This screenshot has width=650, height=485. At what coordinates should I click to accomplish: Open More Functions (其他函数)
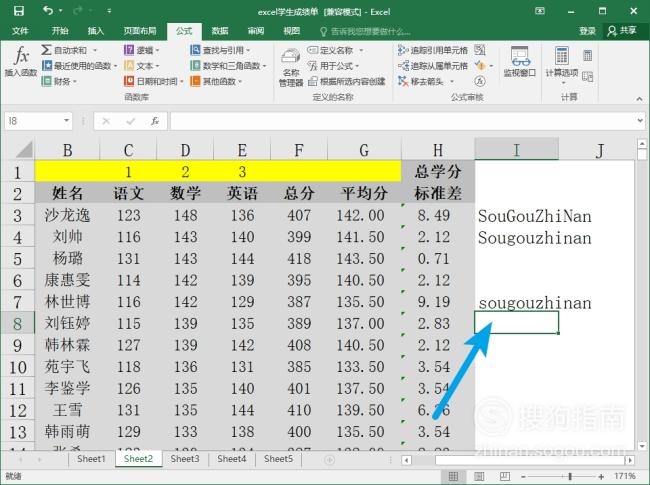click(213, 81)
